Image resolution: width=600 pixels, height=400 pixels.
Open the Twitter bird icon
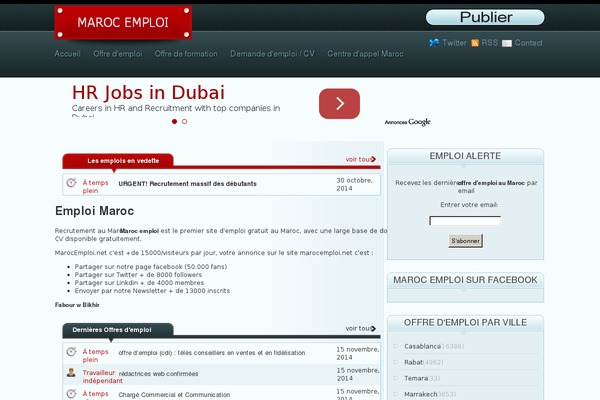434,42
